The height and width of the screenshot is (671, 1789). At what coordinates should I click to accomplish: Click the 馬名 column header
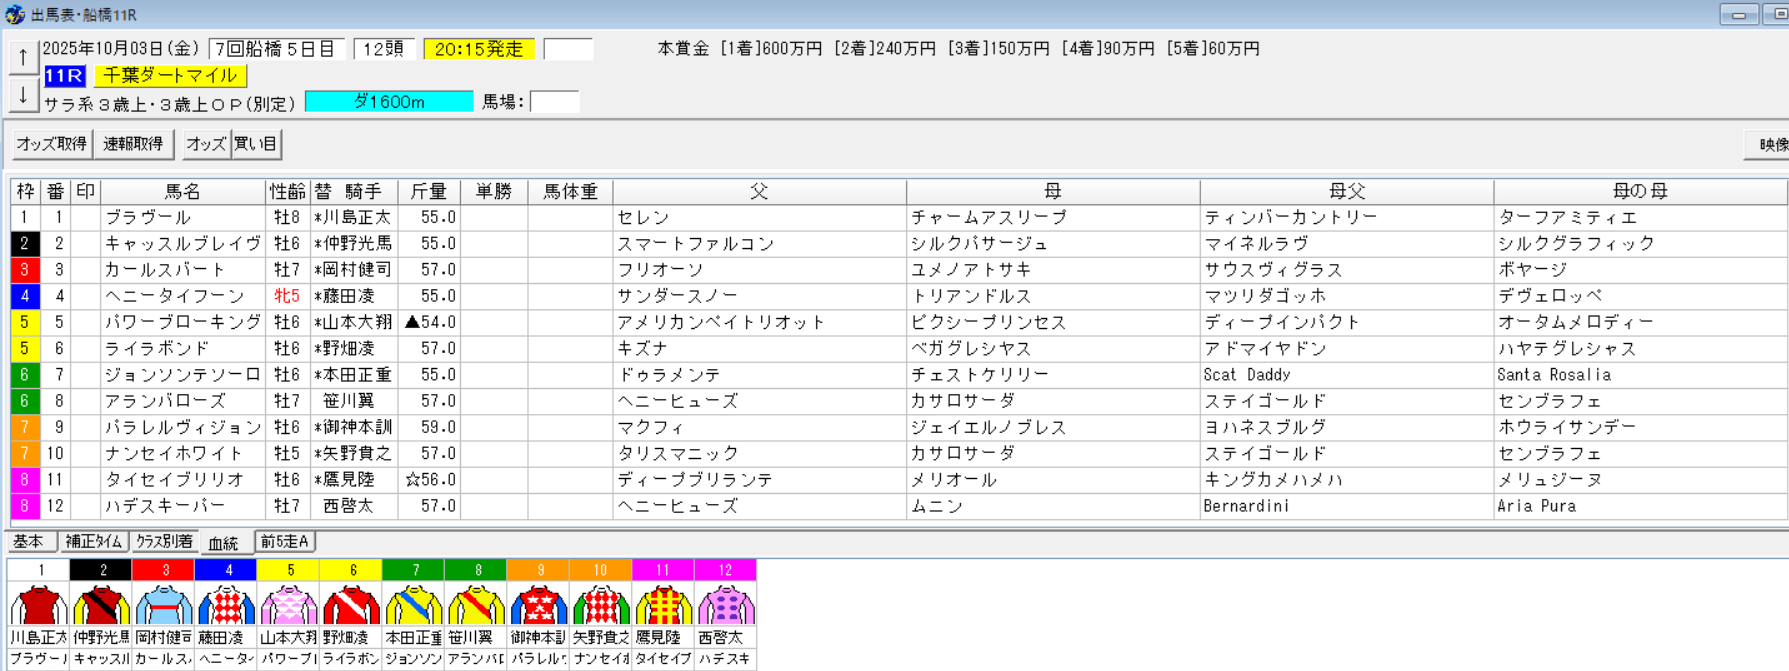183,191
